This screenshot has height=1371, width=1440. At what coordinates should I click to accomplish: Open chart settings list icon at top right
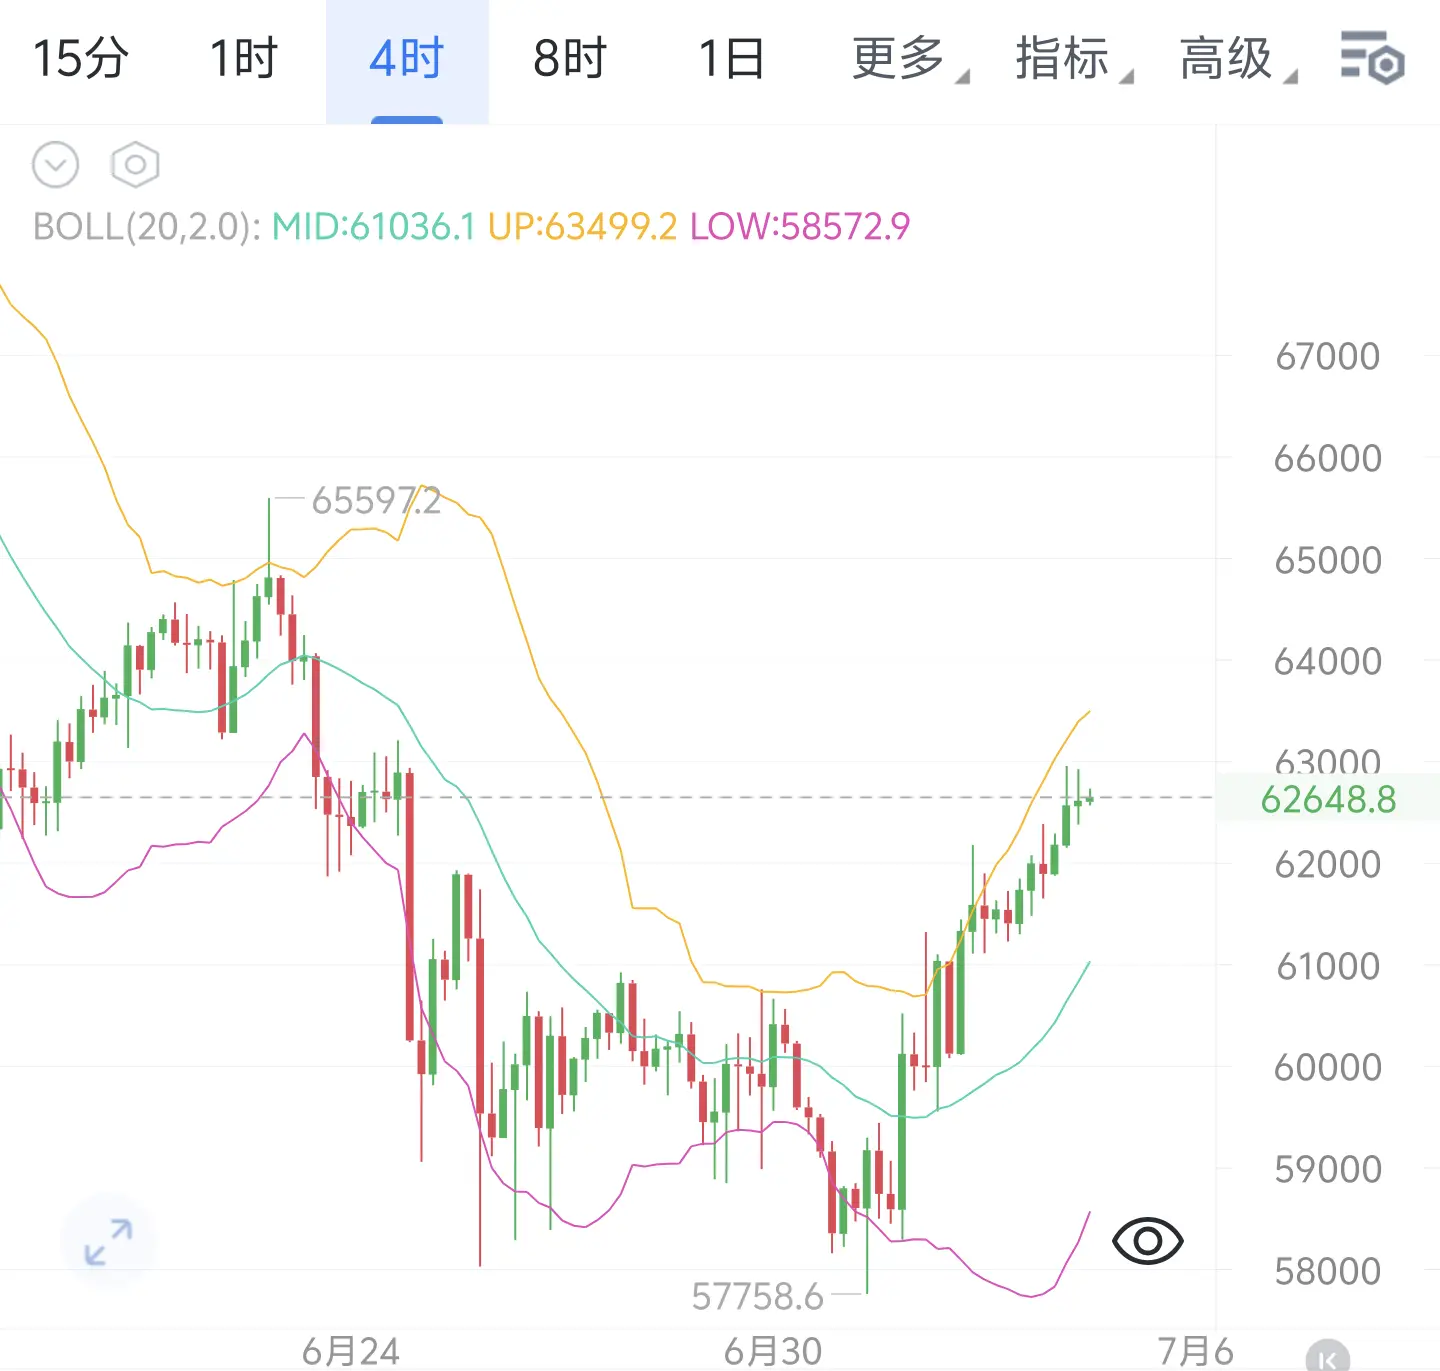(1372, 58)
